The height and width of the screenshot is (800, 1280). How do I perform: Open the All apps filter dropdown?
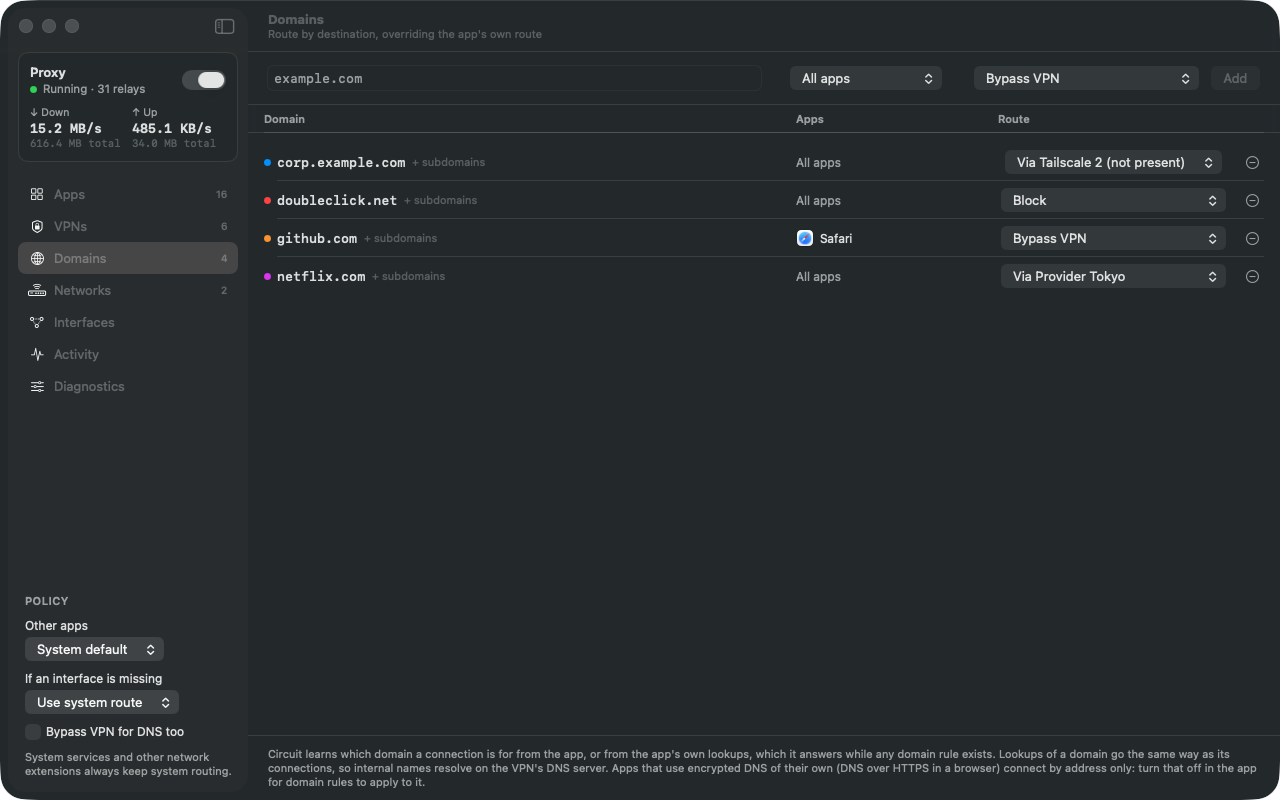click(866, 78)
